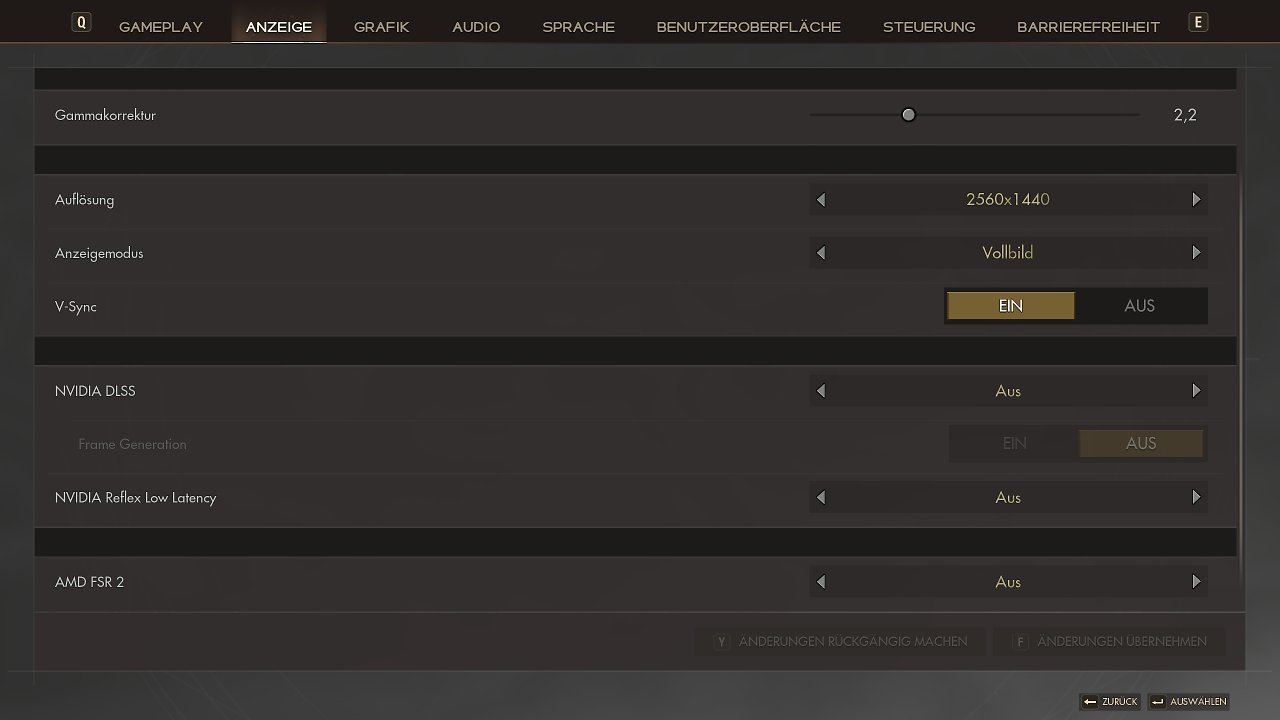Image resolution: width=1280 pixels, height=720 pixels.
Task: Select the Gammakorrektur setting label
Action: [x=106, y=115]
